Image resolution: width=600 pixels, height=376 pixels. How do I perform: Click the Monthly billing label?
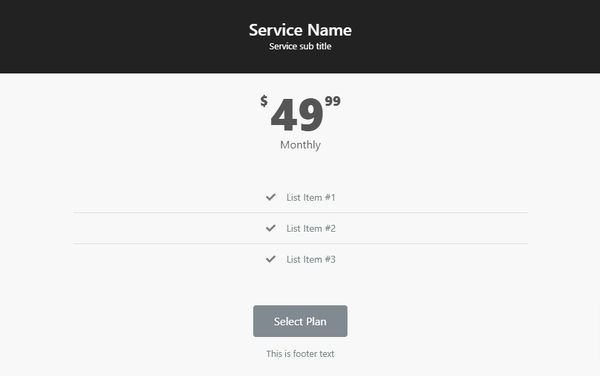pyautogui.click(x=300, y=145)
